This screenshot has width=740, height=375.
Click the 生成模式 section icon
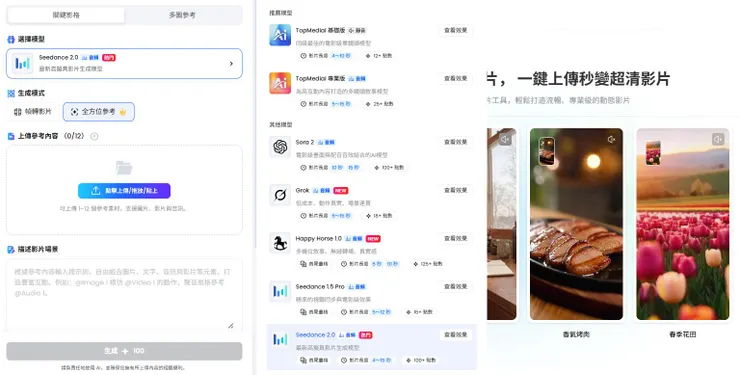[11, 93]
